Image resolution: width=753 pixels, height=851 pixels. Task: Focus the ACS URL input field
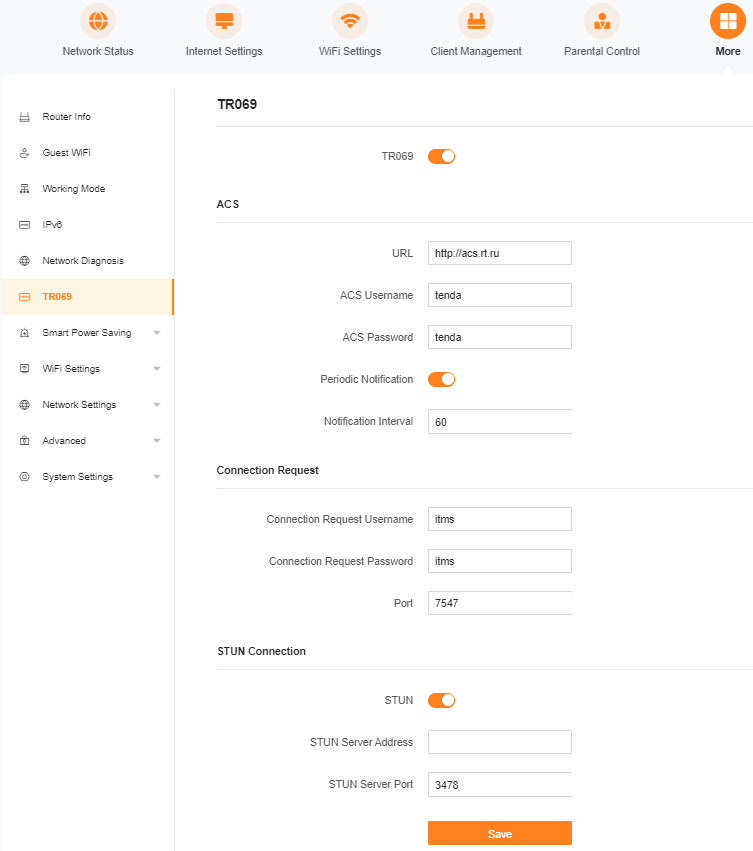click(x=499, y=253)
